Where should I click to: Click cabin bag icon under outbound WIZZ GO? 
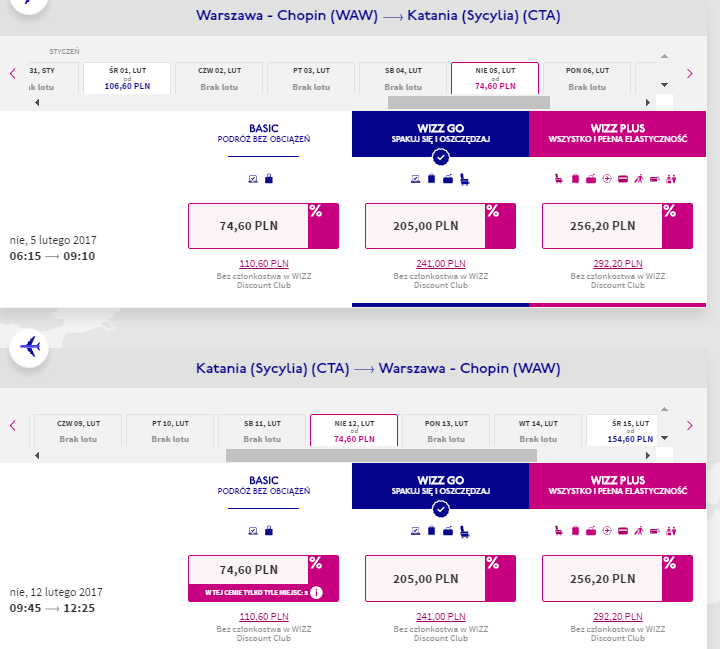point(431,179)
